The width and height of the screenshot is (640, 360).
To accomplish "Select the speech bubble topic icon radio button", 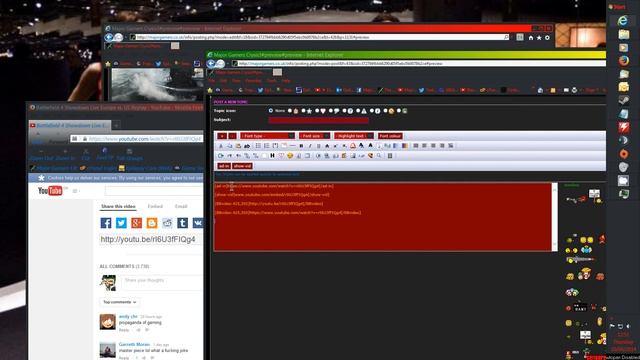I will point(331,111).
